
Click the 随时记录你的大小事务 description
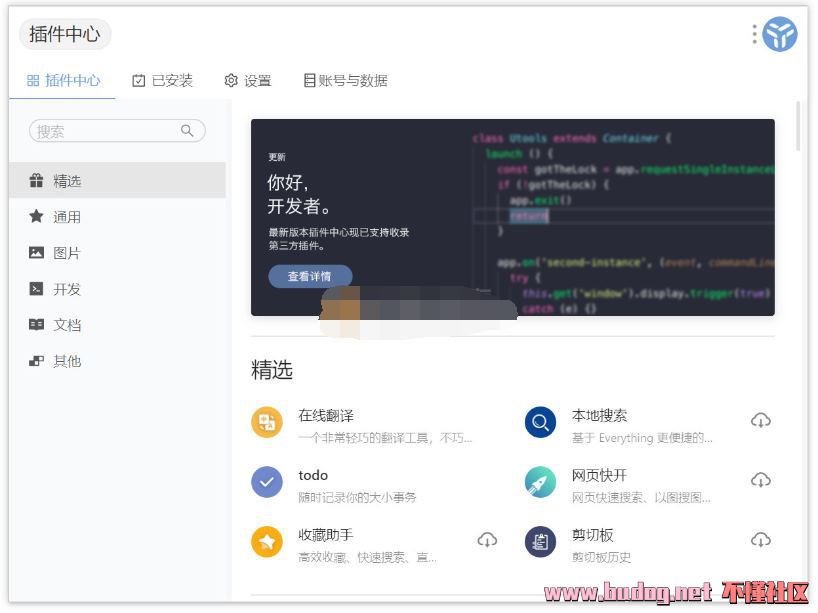pos(357,498)
